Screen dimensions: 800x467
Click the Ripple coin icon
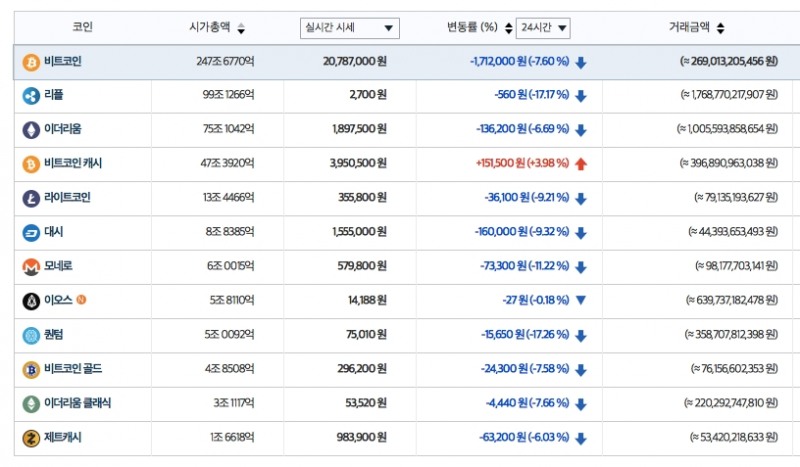tap(31, 96)
